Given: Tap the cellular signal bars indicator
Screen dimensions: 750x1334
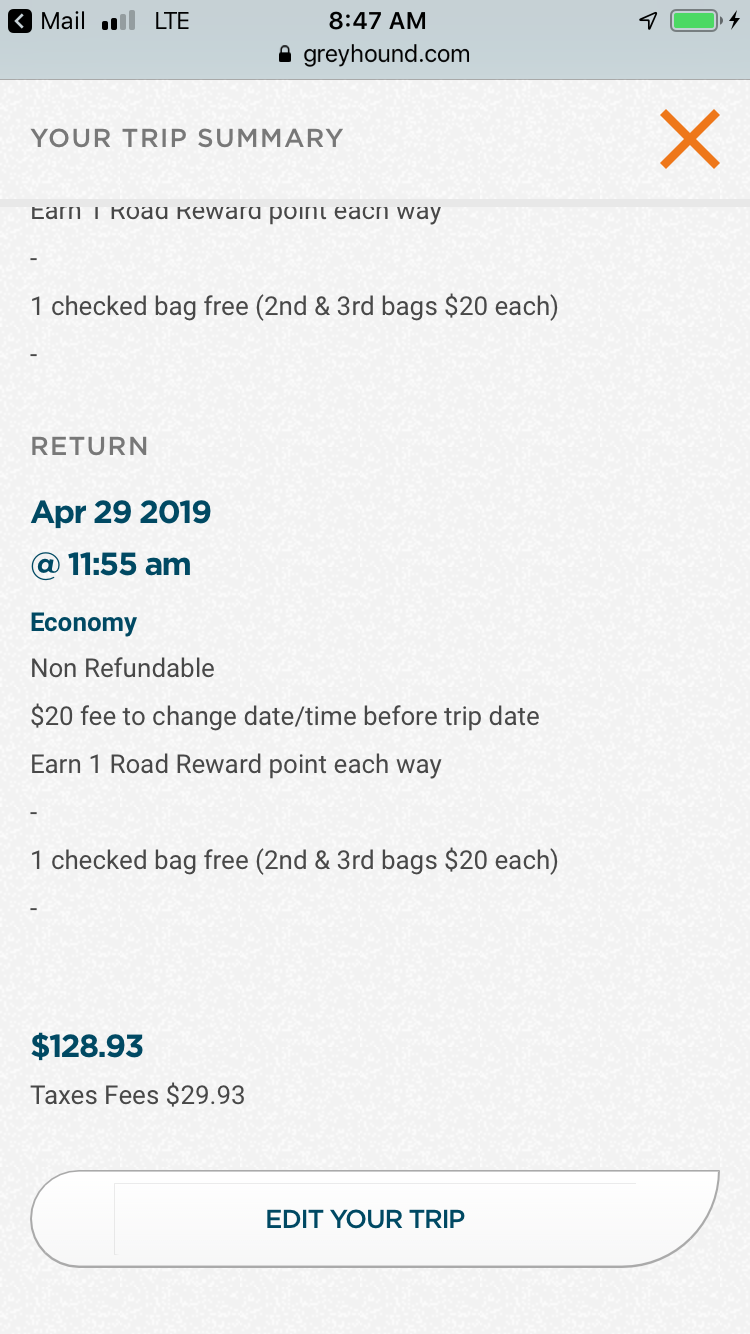Looking at the screenshot, I should [119, 21].
